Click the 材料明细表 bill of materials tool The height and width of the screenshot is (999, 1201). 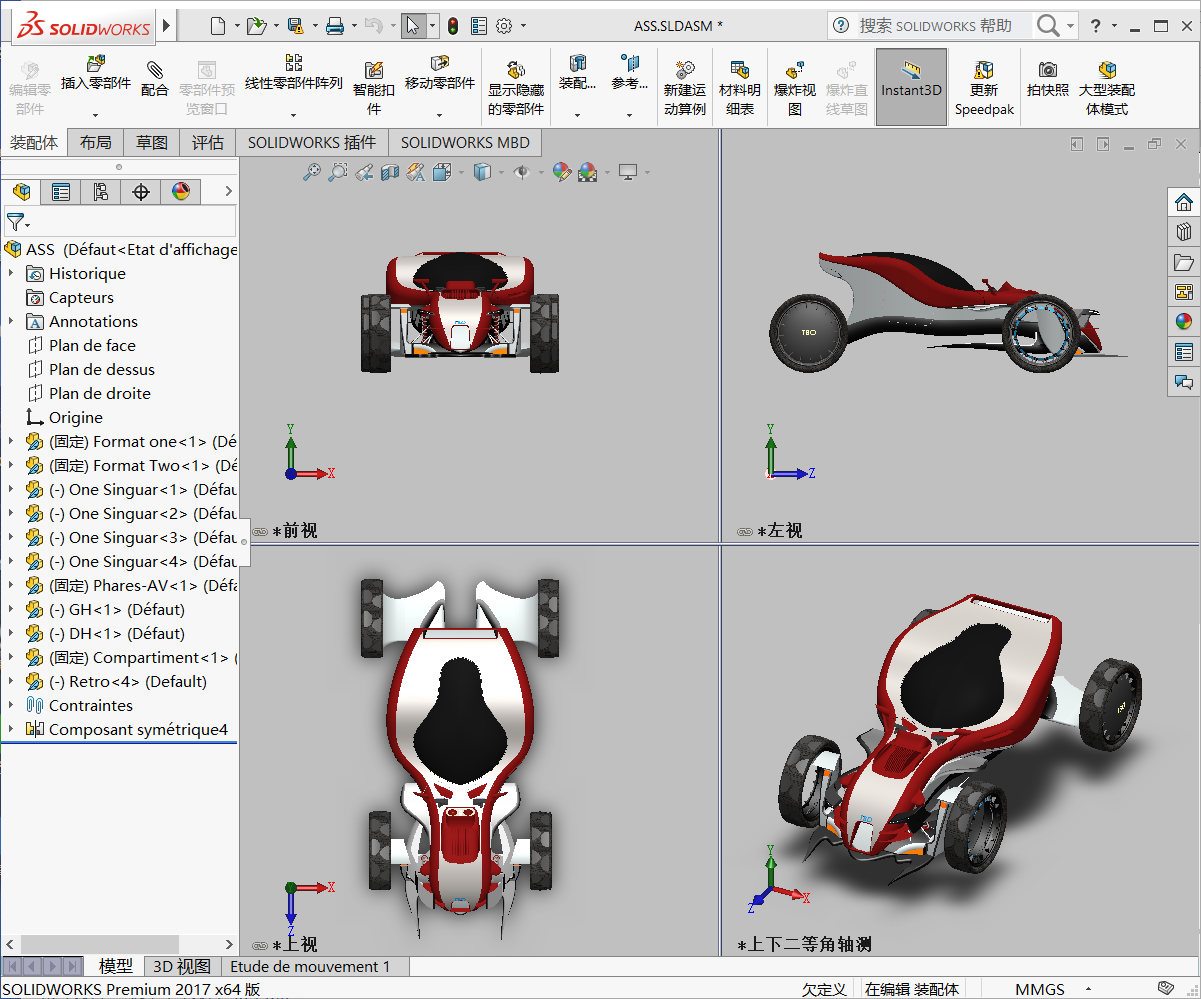point(740,88)
